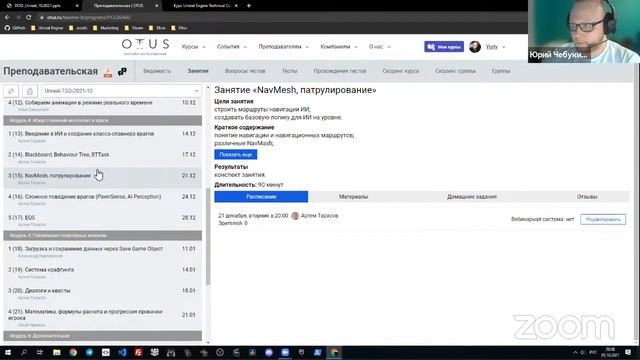Image resolution: width=640 pixels, height=360 pixels.
Task: Open the Unreal-TGD-2021-10 group selector
Action: pyautogui.click(x=121, y=91)
